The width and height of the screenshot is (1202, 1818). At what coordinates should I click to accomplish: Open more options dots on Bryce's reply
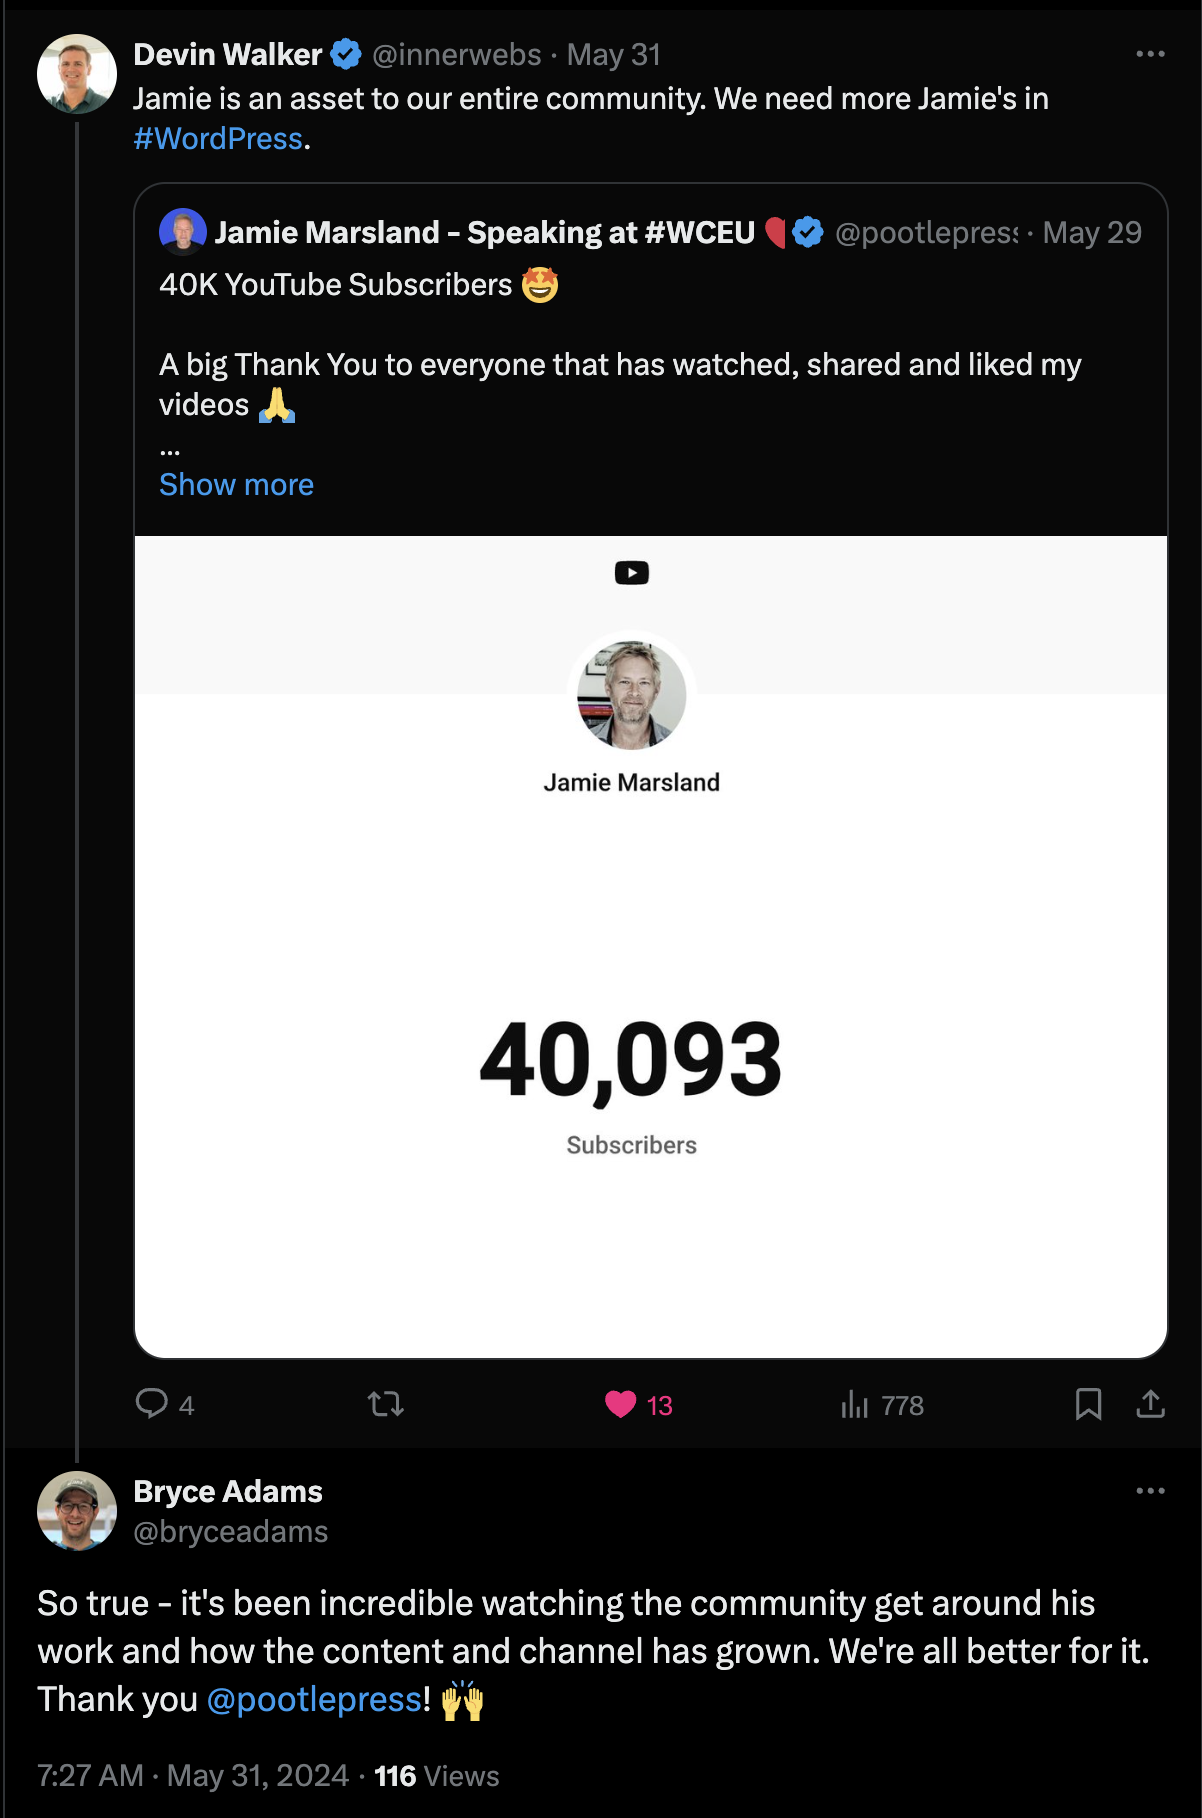(1150, 1491)
